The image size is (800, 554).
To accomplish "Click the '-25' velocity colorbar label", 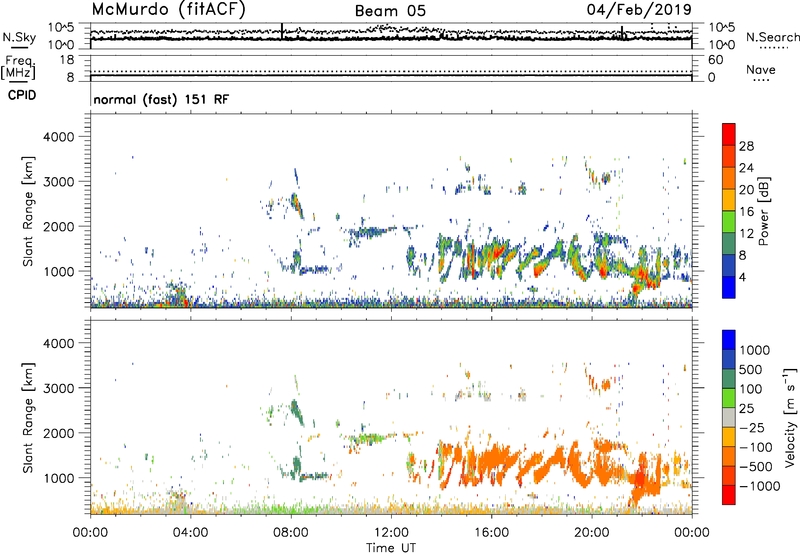I will point(753,428).
